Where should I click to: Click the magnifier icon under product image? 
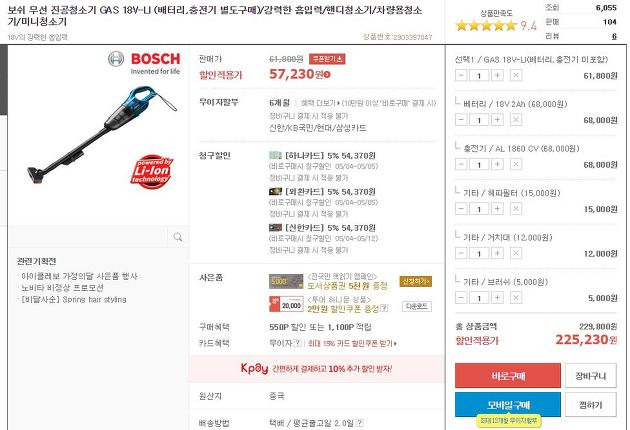[x=178, y=237]
